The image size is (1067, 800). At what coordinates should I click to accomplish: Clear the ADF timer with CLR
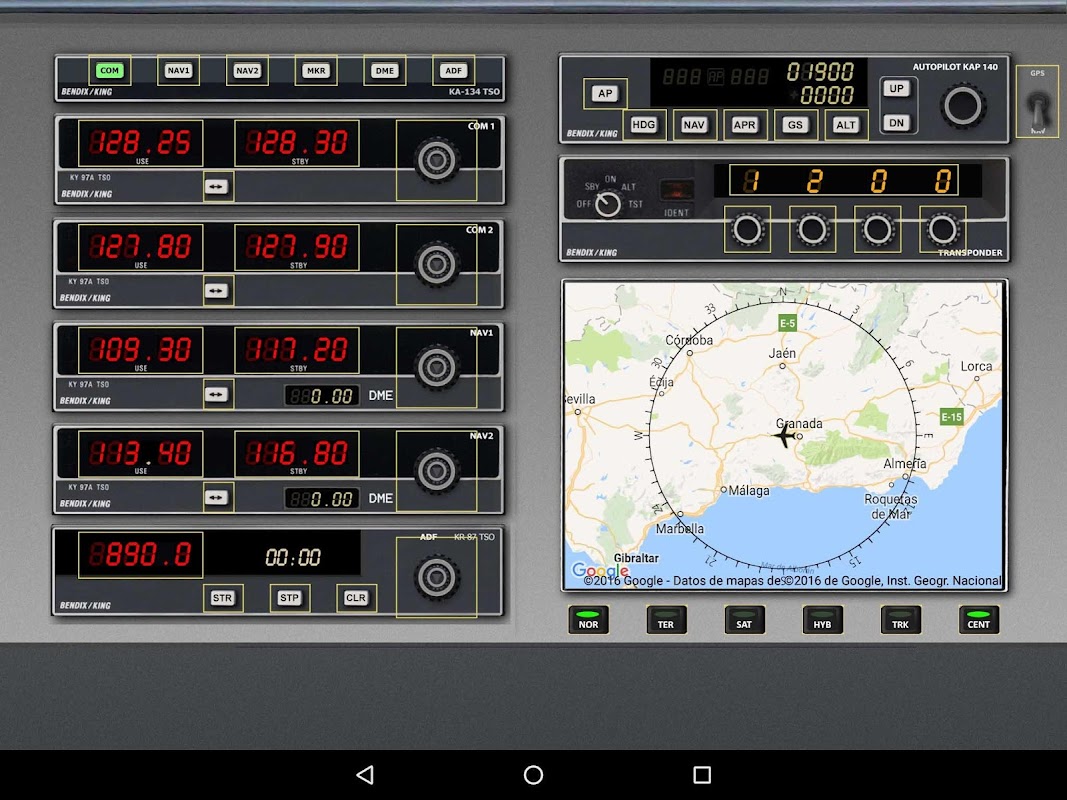click(356, 598)
